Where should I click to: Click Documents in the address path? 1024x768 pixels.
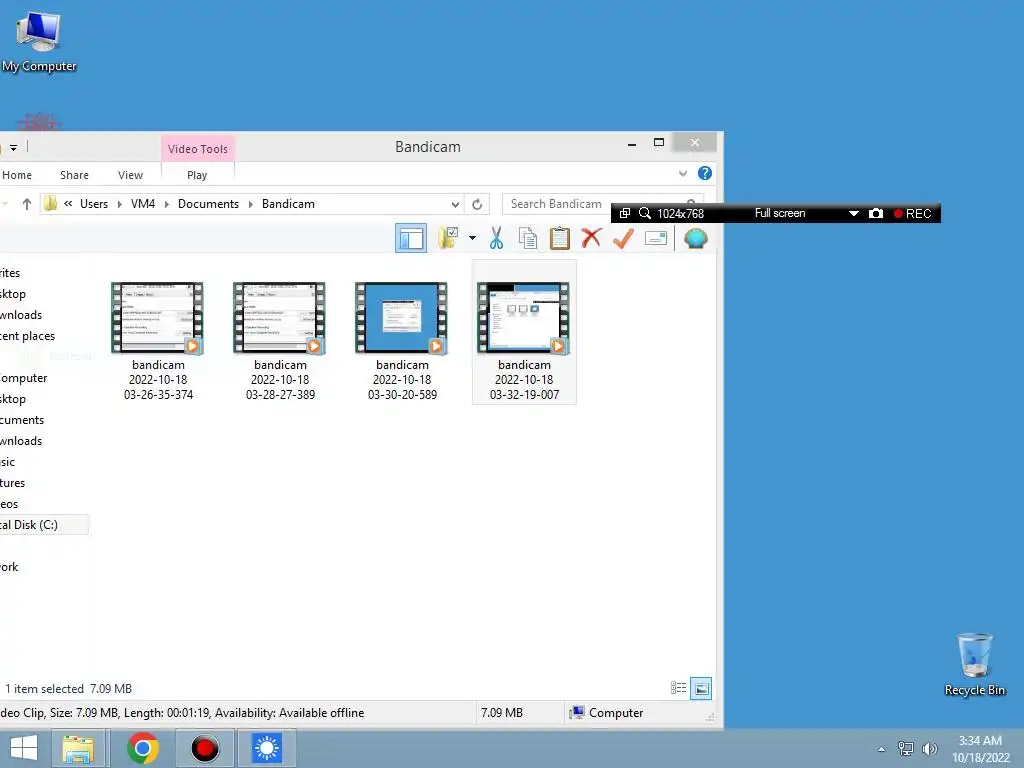208,204
